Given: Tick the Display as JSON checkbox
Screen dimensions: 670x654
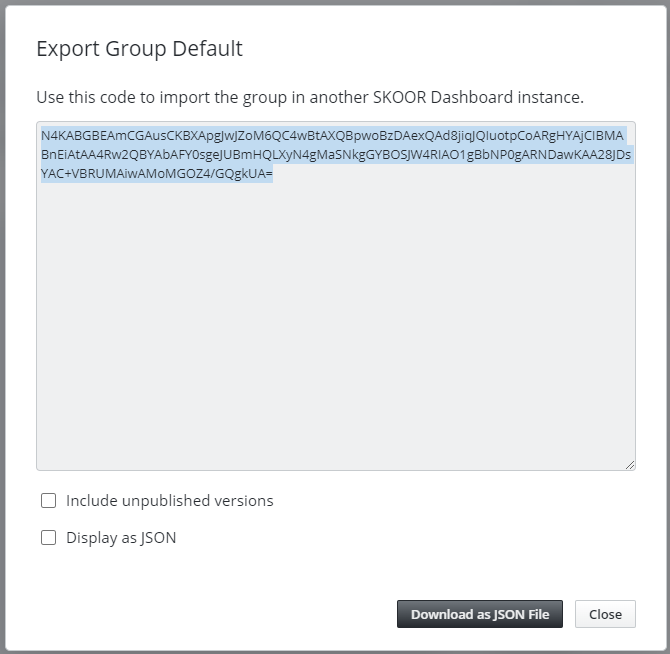Looking at the screenshot, I should coord(48,538).
